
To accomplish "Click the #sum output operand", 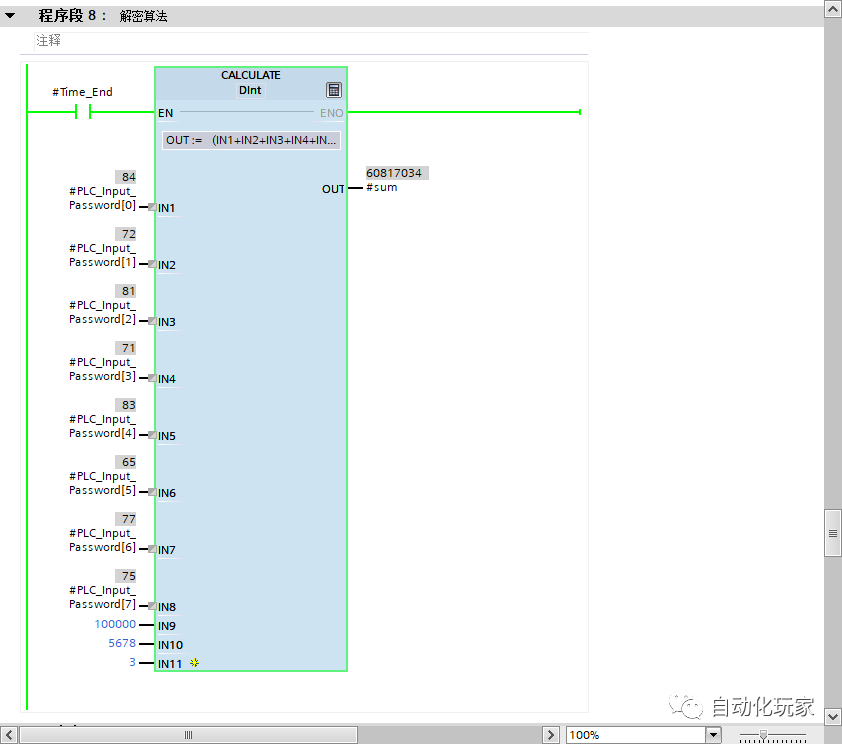I will pos(382,187).
